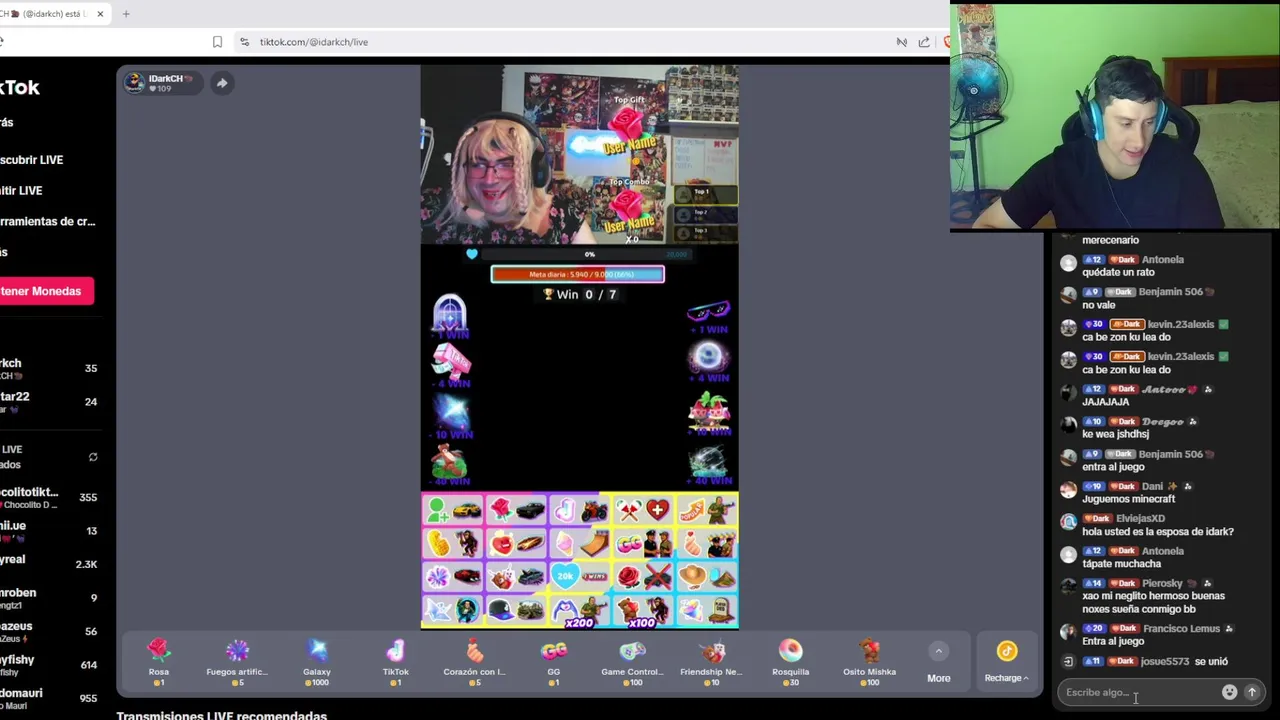Send the Fuegos artificiales gift
Screen dimensions: 1280x720
point(237,662)
